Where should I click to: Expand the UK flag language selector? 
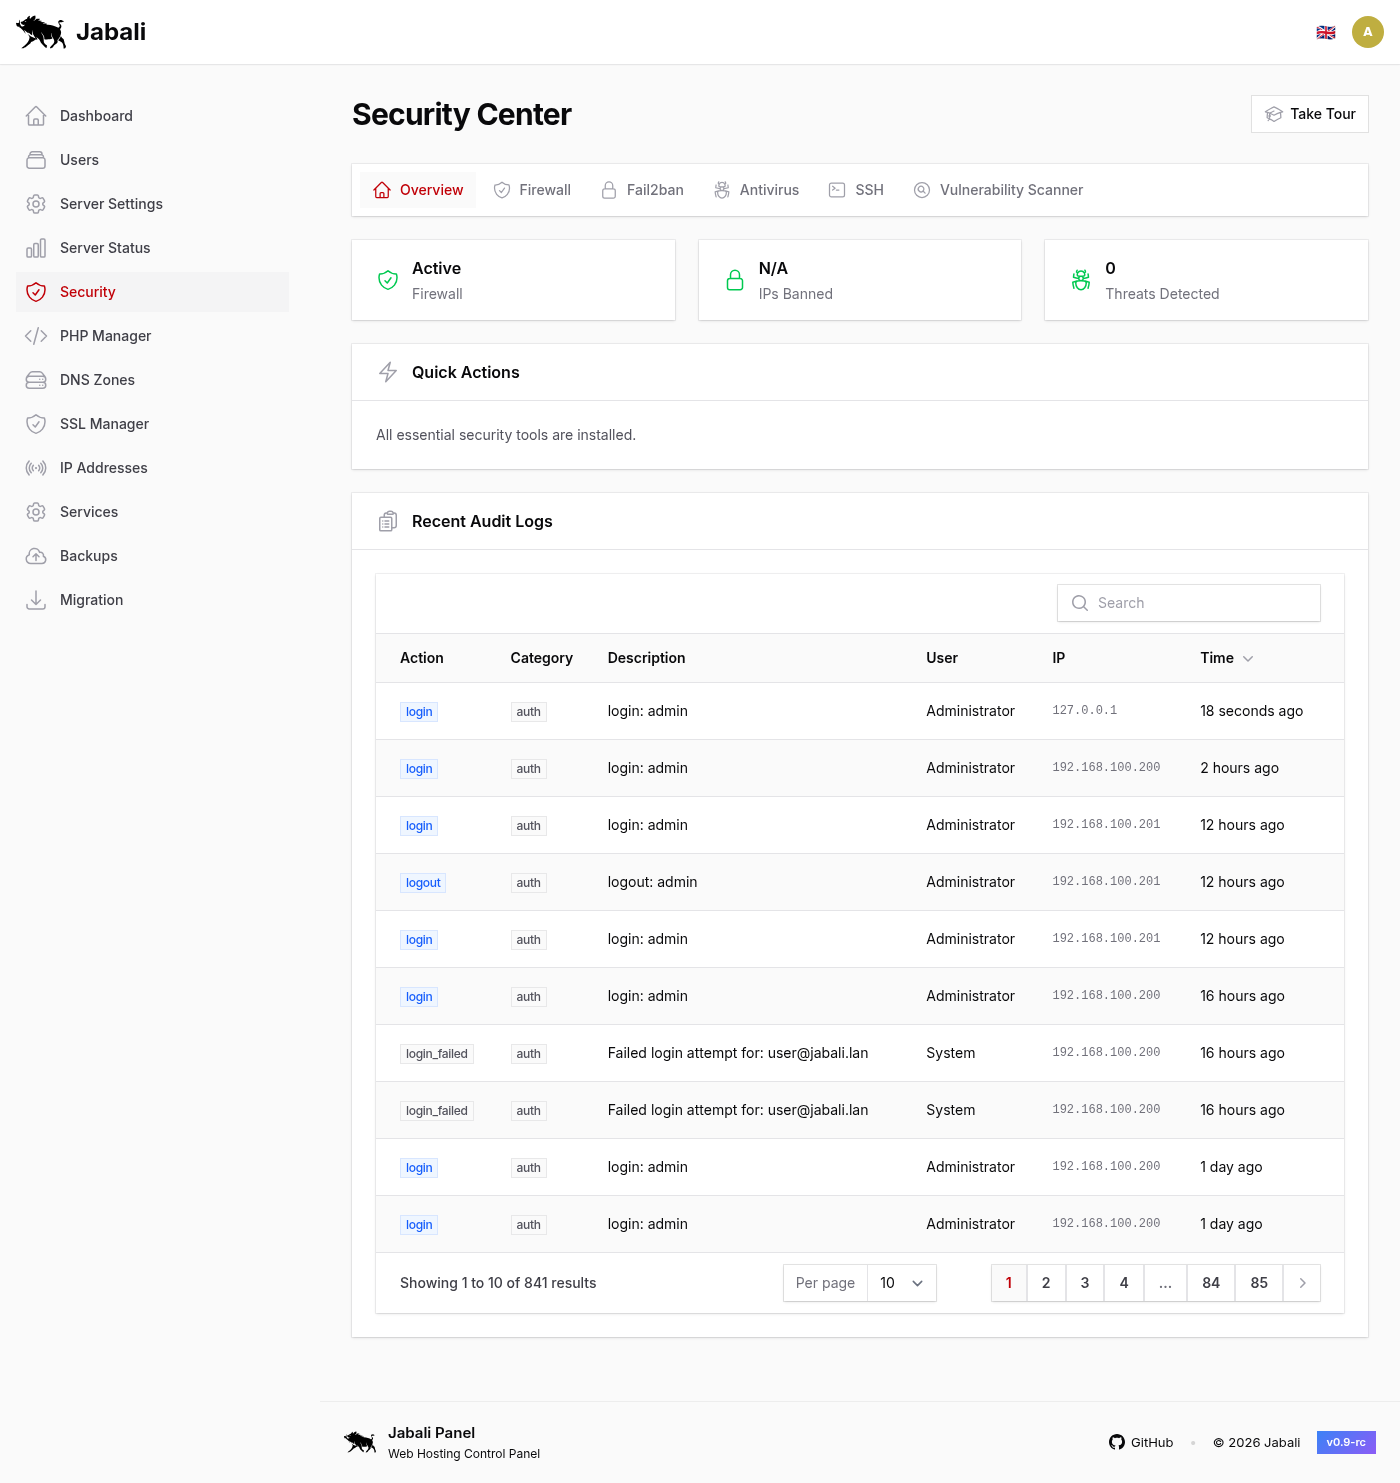[1326, 31]
